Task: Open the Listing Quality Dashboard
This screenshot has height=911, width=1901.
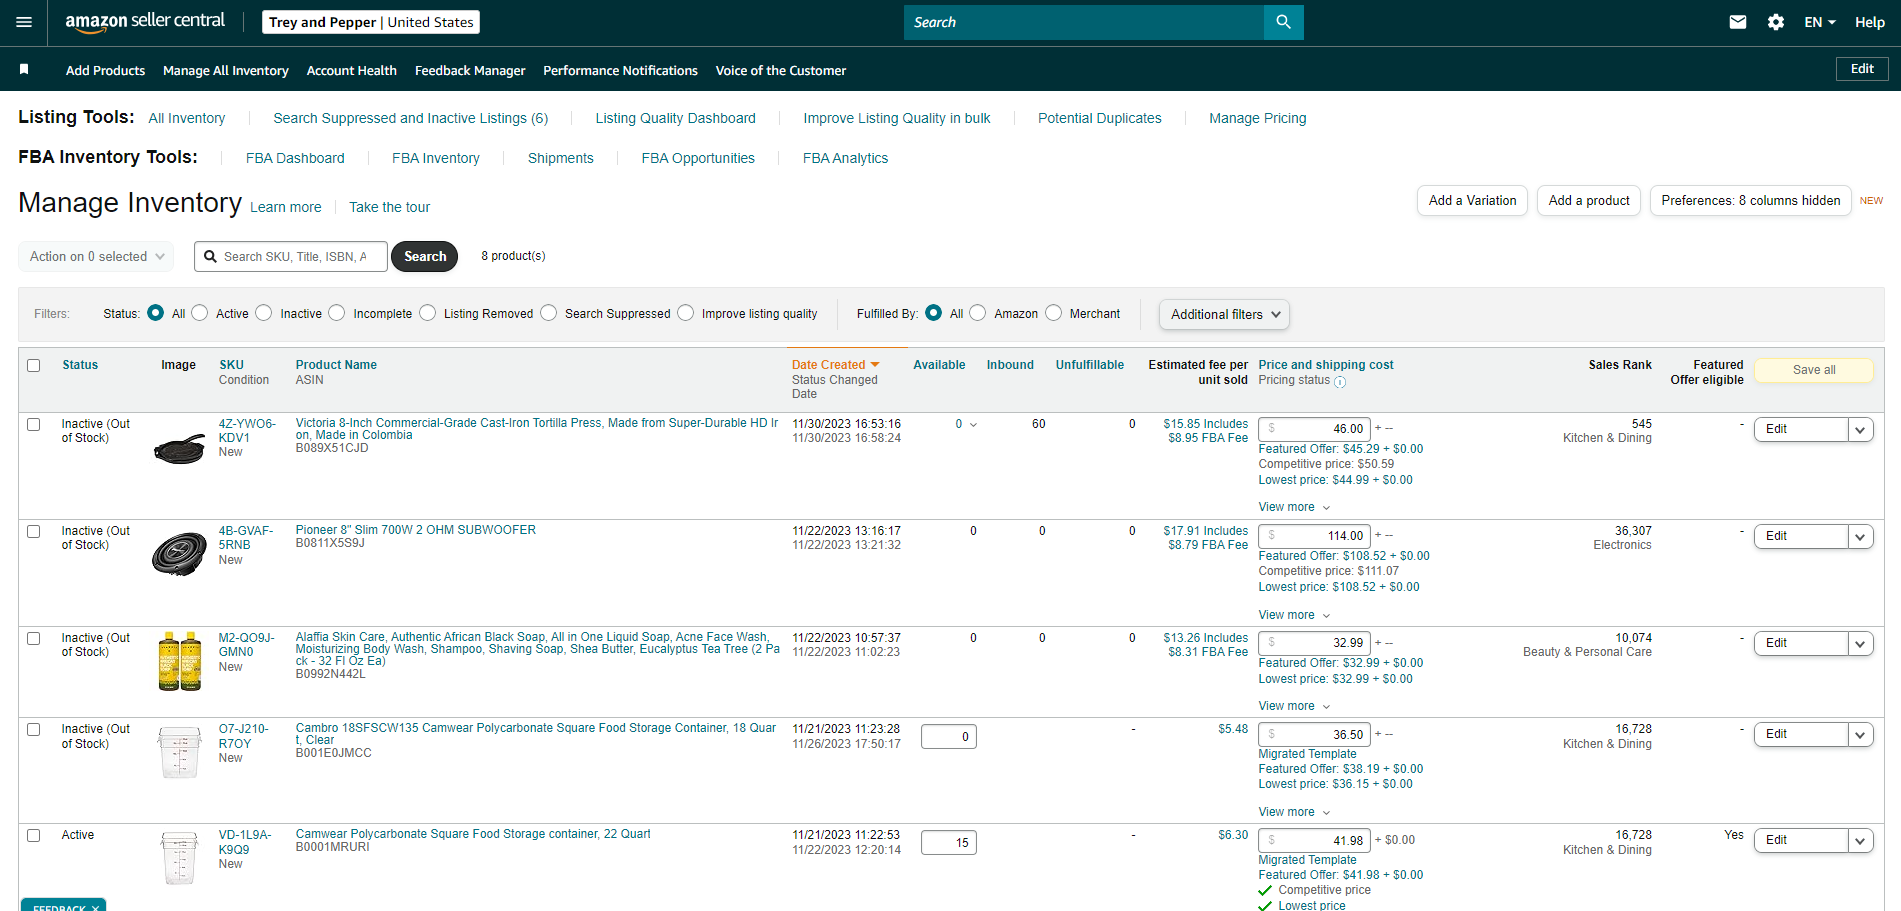Action: coord(676,118)
